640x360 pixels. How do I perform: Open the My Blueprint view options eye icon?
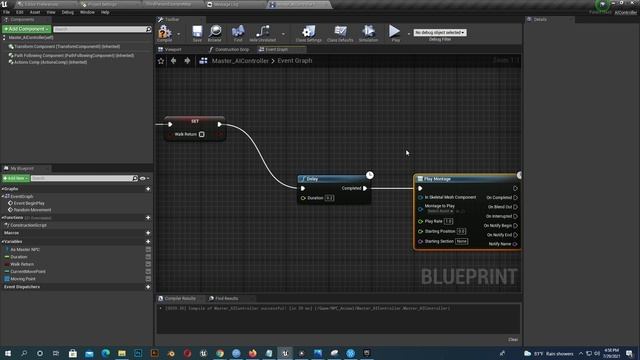point(143,178)
